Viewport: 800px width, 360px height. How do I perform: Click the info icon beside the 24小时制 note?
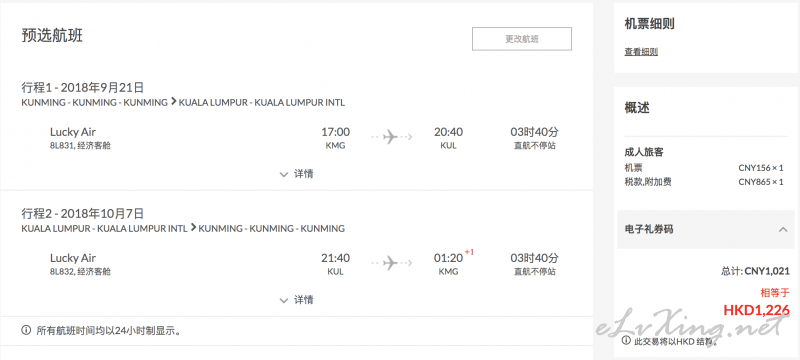click(x=26, y=331)
